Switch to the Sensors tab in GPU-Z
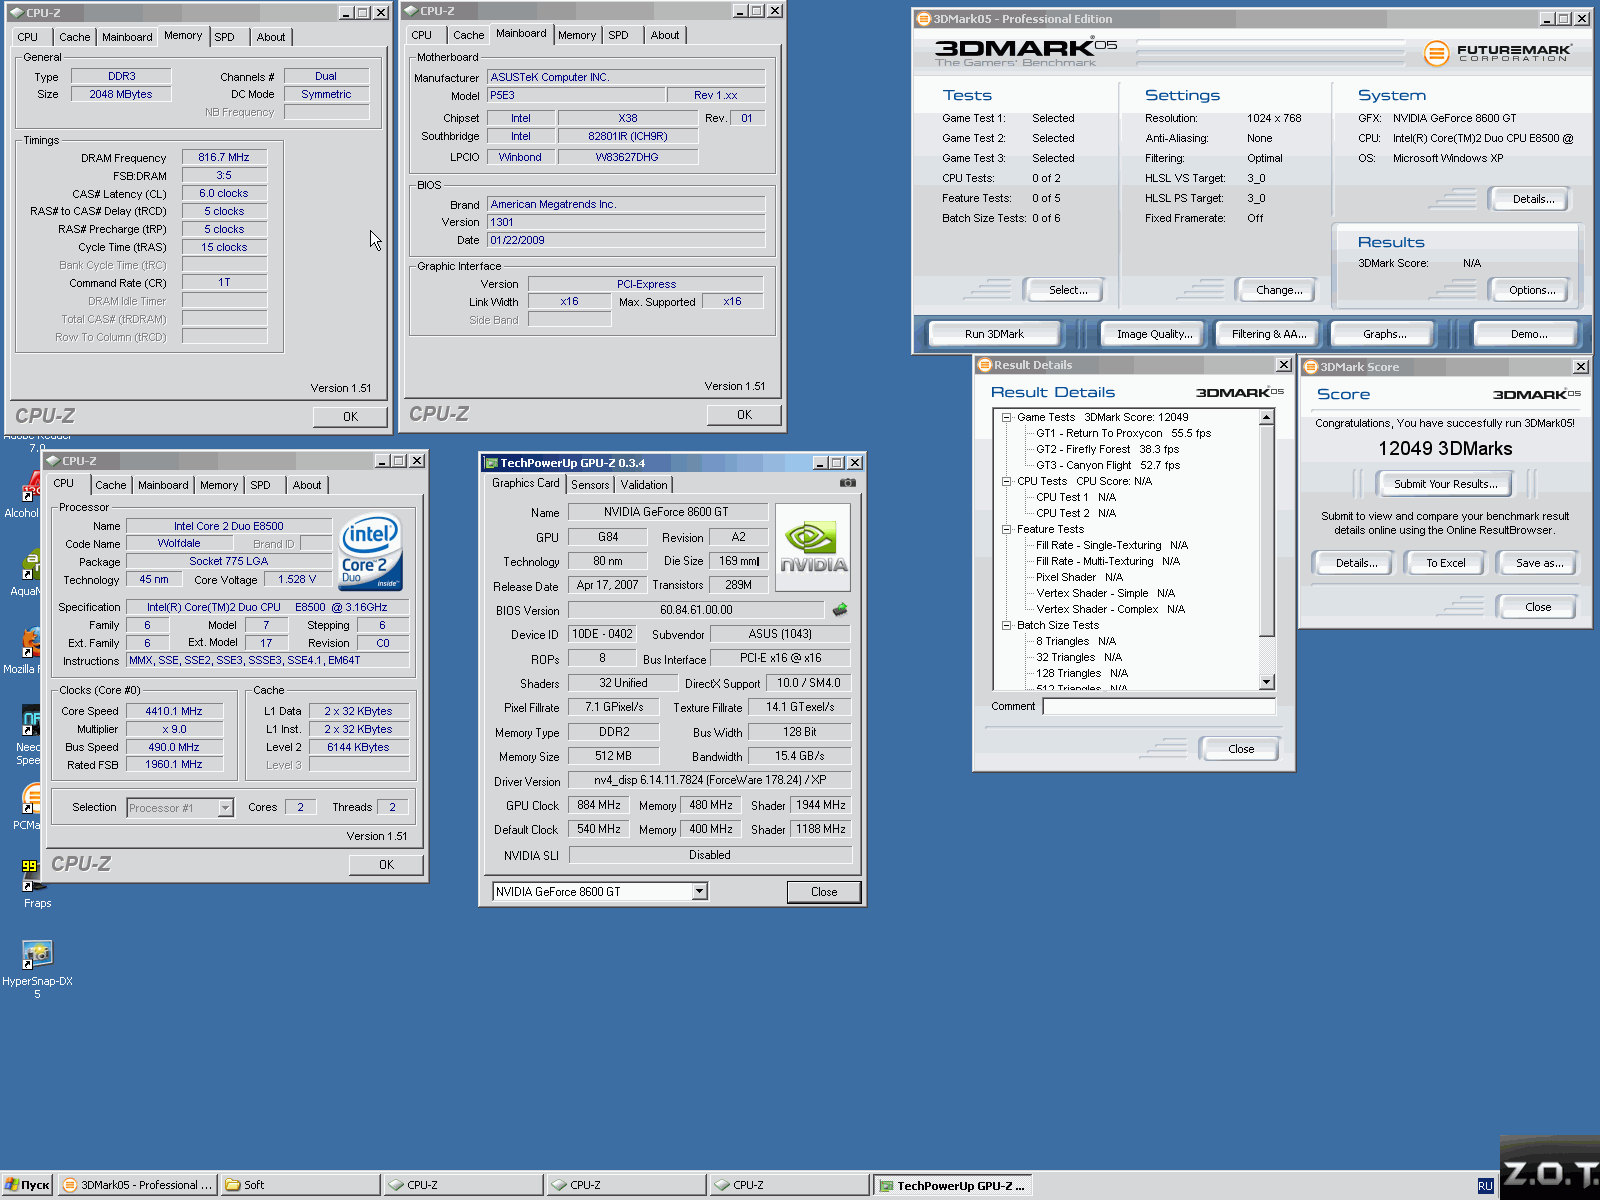This screenshot has width=1600, height=1200. pos(590,485)
